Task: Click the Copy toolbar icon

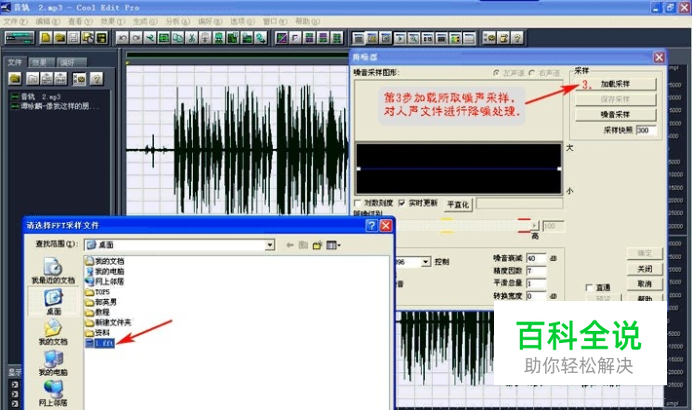Action: tap(178, 38)
